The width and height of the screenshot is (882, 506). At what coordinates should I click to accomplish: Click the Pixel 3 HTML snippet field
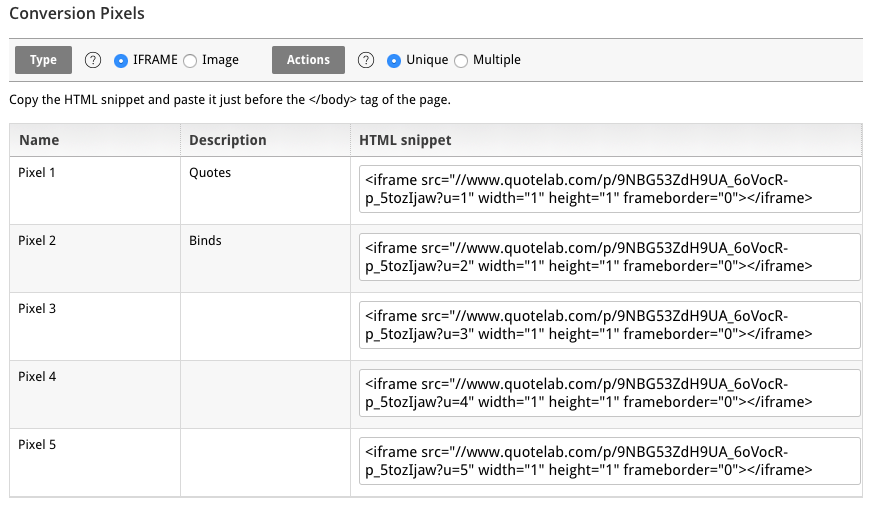(610, 325)
